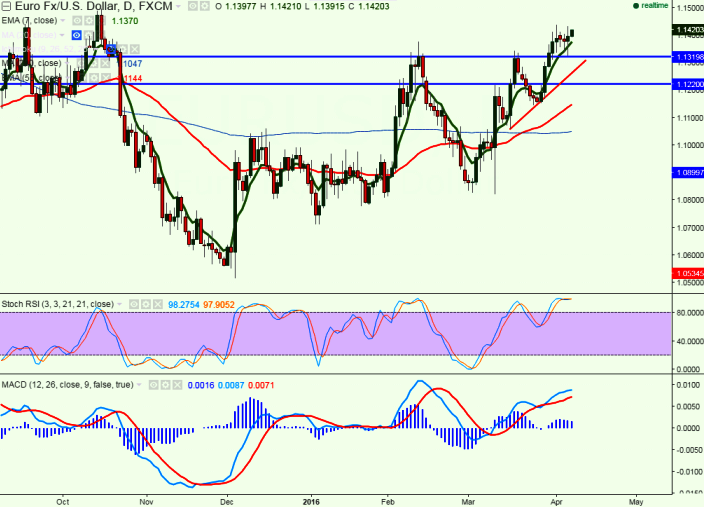
Task: Open Euro Fx/U.S. Dollar symbol dropdown arrow
Action: click(x=179, y=7)
